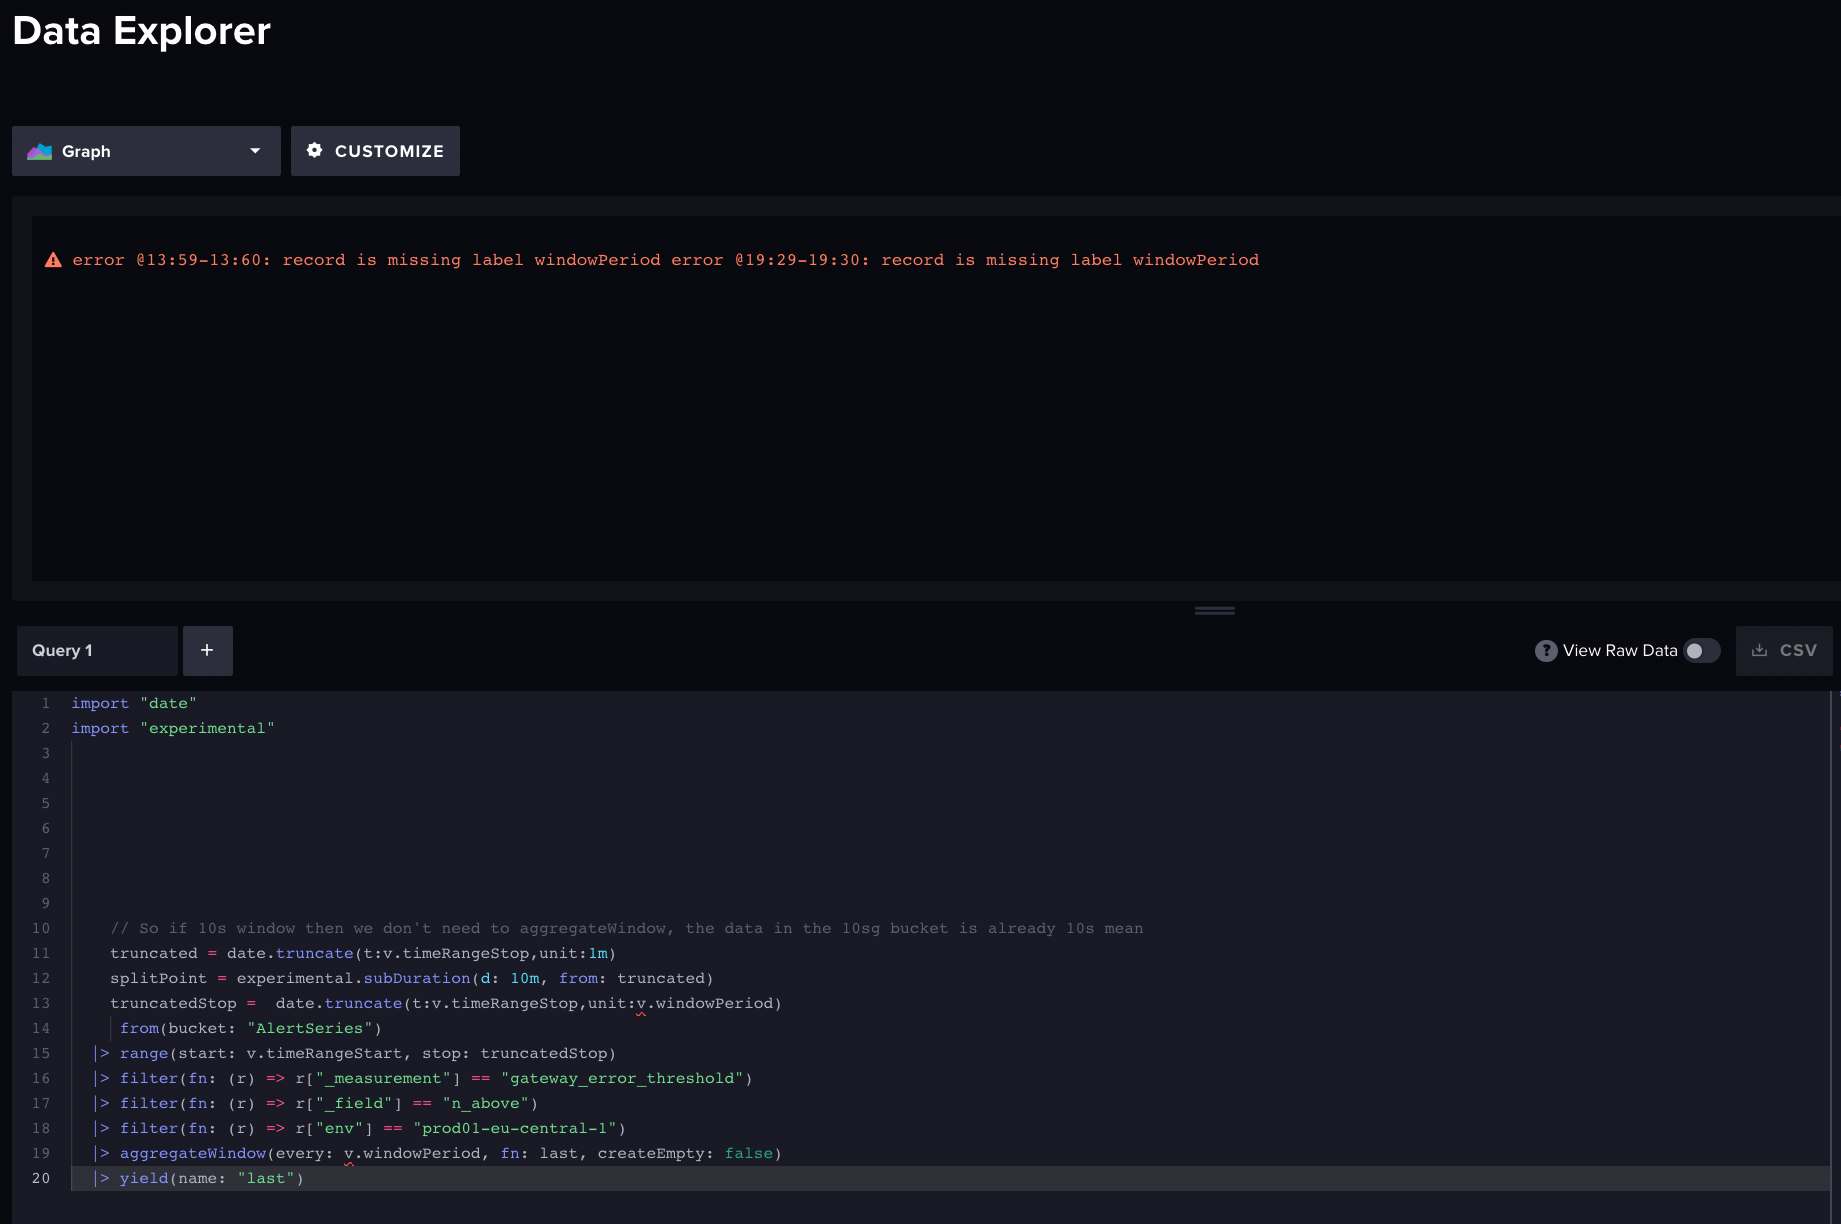Viewport: 1841px width, 1224px height.
Task: Enable the View Raw Data toggle
Action: (1701, 650)
